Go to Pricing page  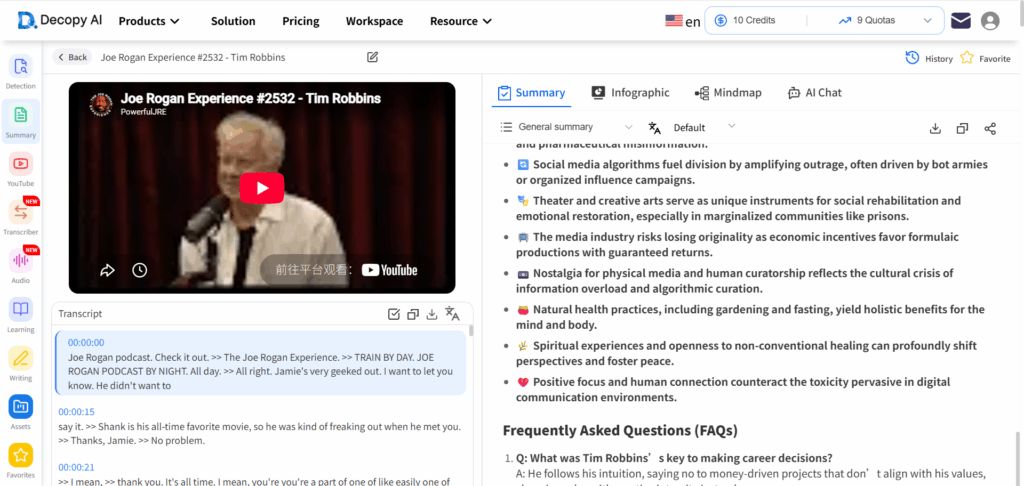click(300, 21)
